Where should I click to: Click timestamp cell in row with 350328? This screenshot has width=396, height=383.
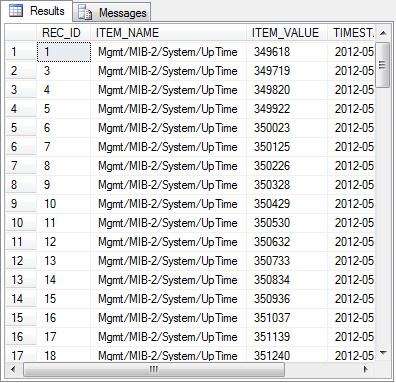tap(351, 185)
